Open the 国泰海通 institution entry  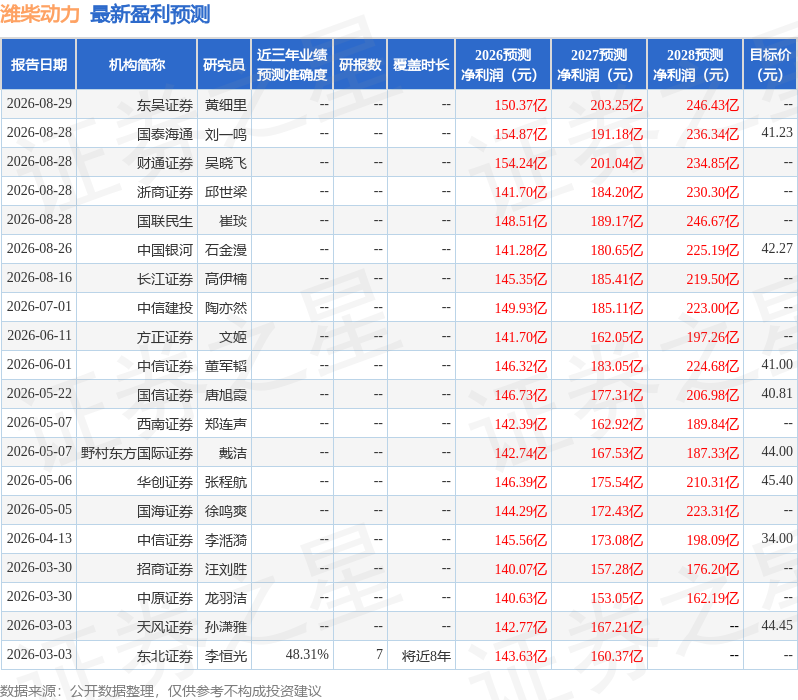point(165,134)
